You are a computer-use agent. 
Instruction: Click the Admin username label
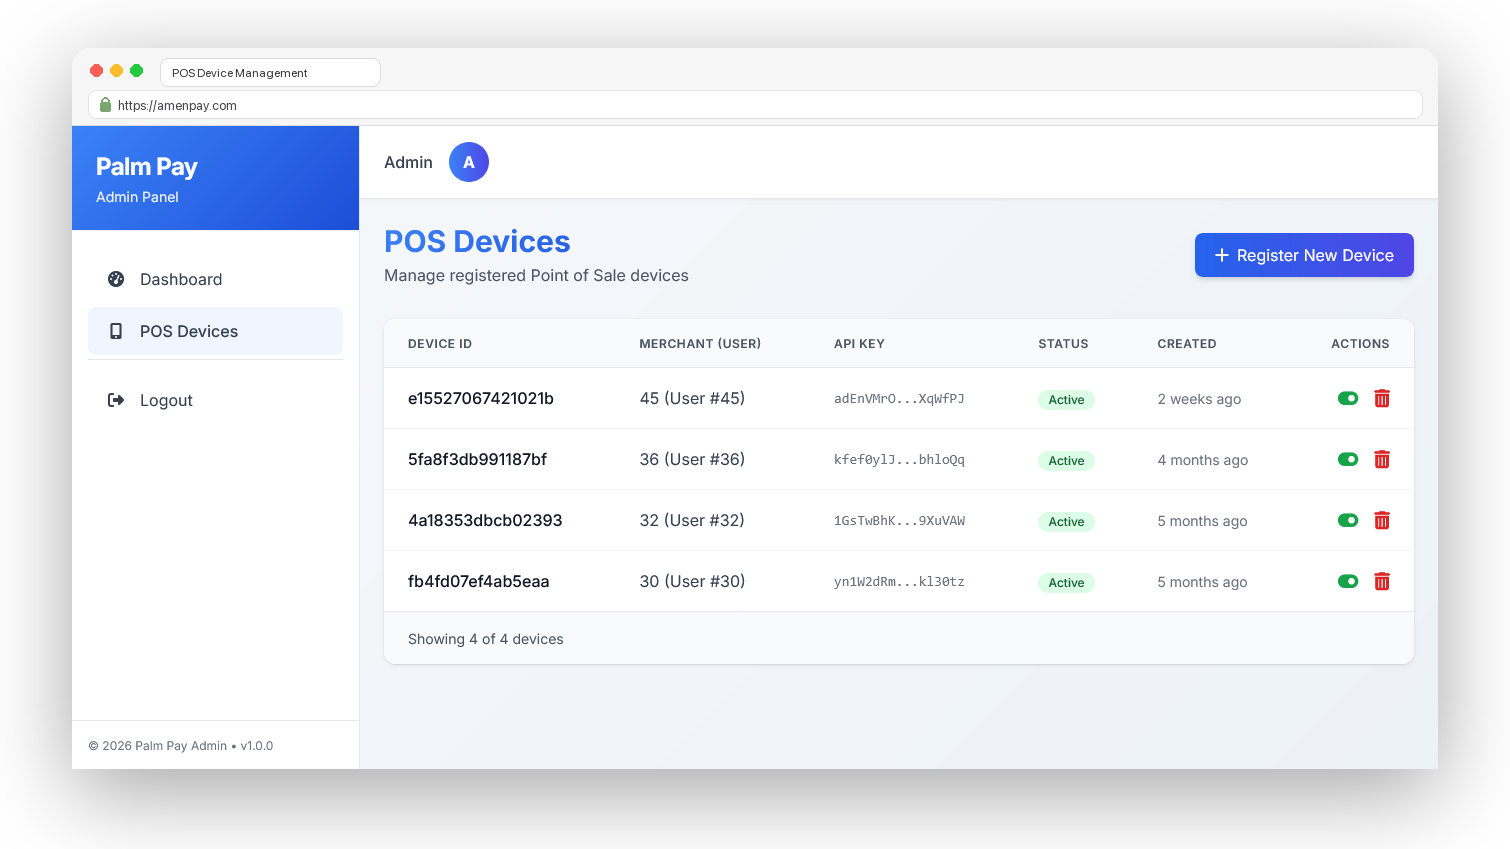pyautogui.click(x=408, y=162)
